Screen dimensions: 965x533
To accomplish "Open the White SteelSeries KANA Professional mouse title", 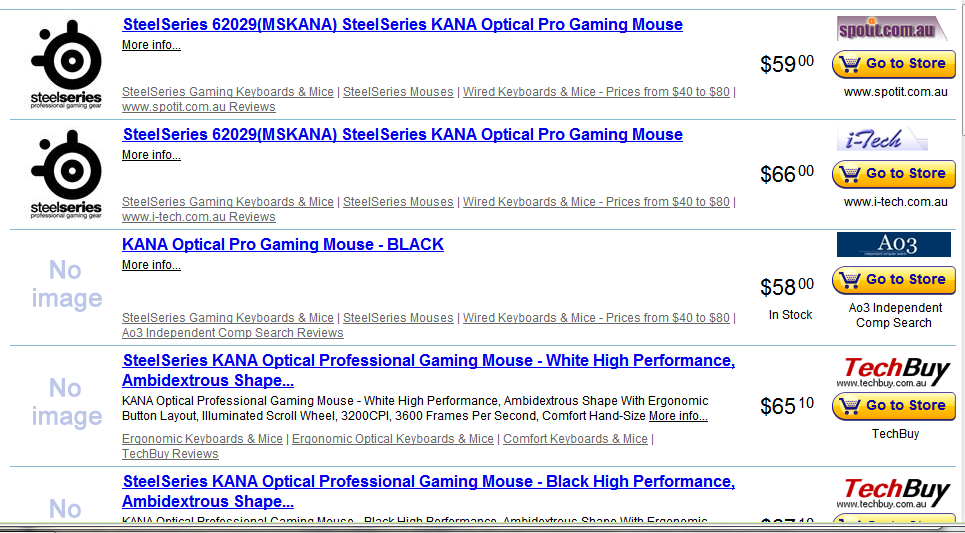I will [x=428, y=370].
